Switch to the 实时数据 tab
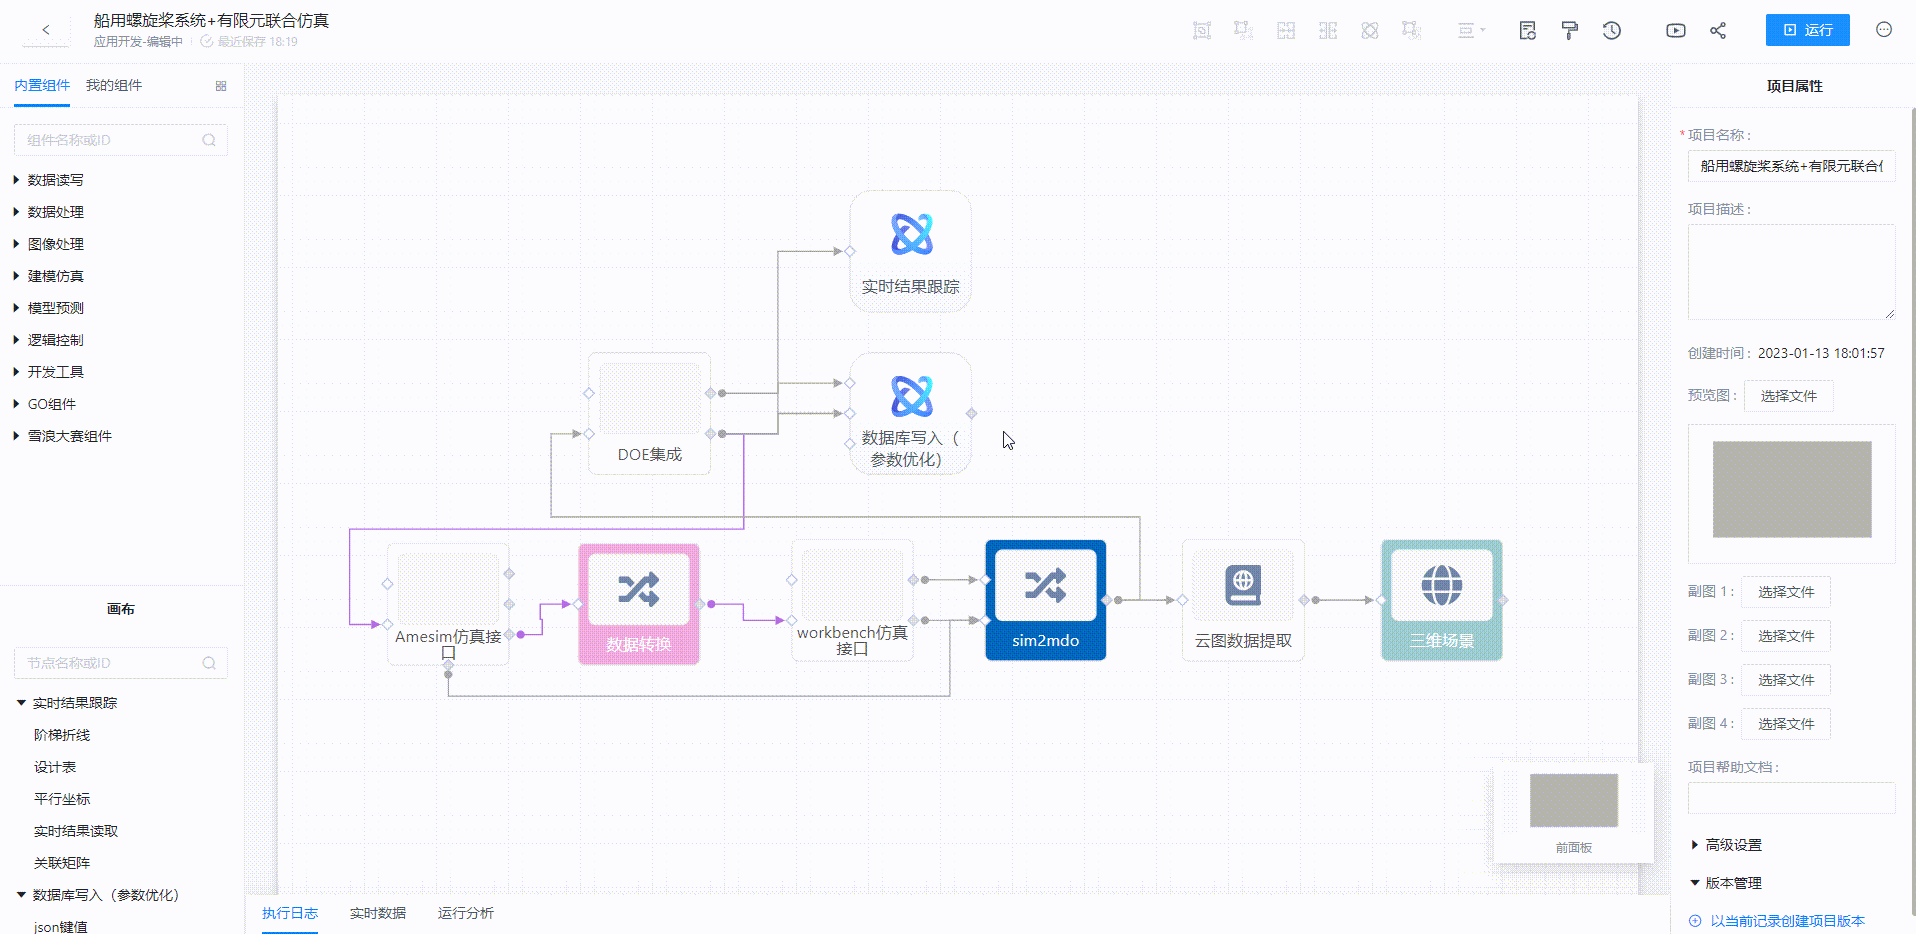 377,913
